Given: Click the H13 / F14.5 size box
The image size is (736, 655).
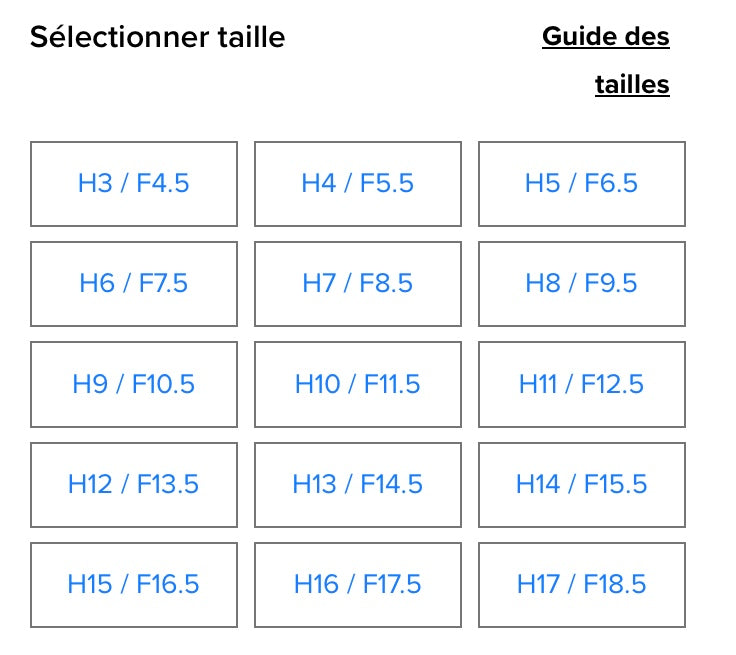Looking at the screenshot, I should tap(358, 485).
